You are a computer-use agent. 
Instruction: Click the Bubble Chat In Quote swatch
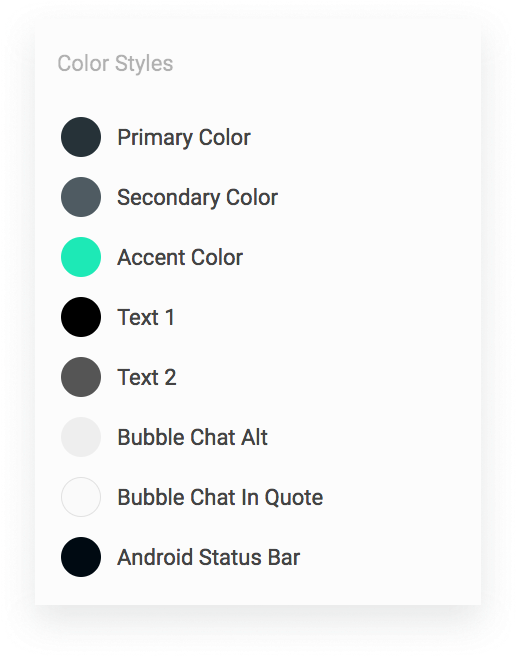(x=81, y=497)
